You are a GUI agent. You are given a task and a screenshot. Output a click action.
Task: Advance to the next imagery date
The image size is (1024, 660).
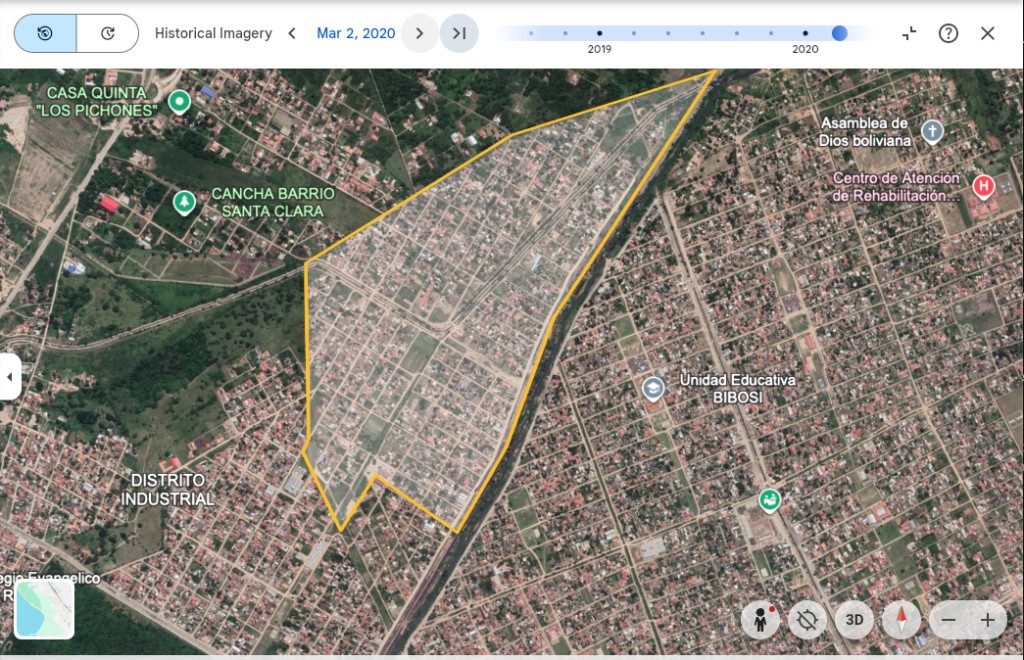pyautogui.click(x=419, y=33)
